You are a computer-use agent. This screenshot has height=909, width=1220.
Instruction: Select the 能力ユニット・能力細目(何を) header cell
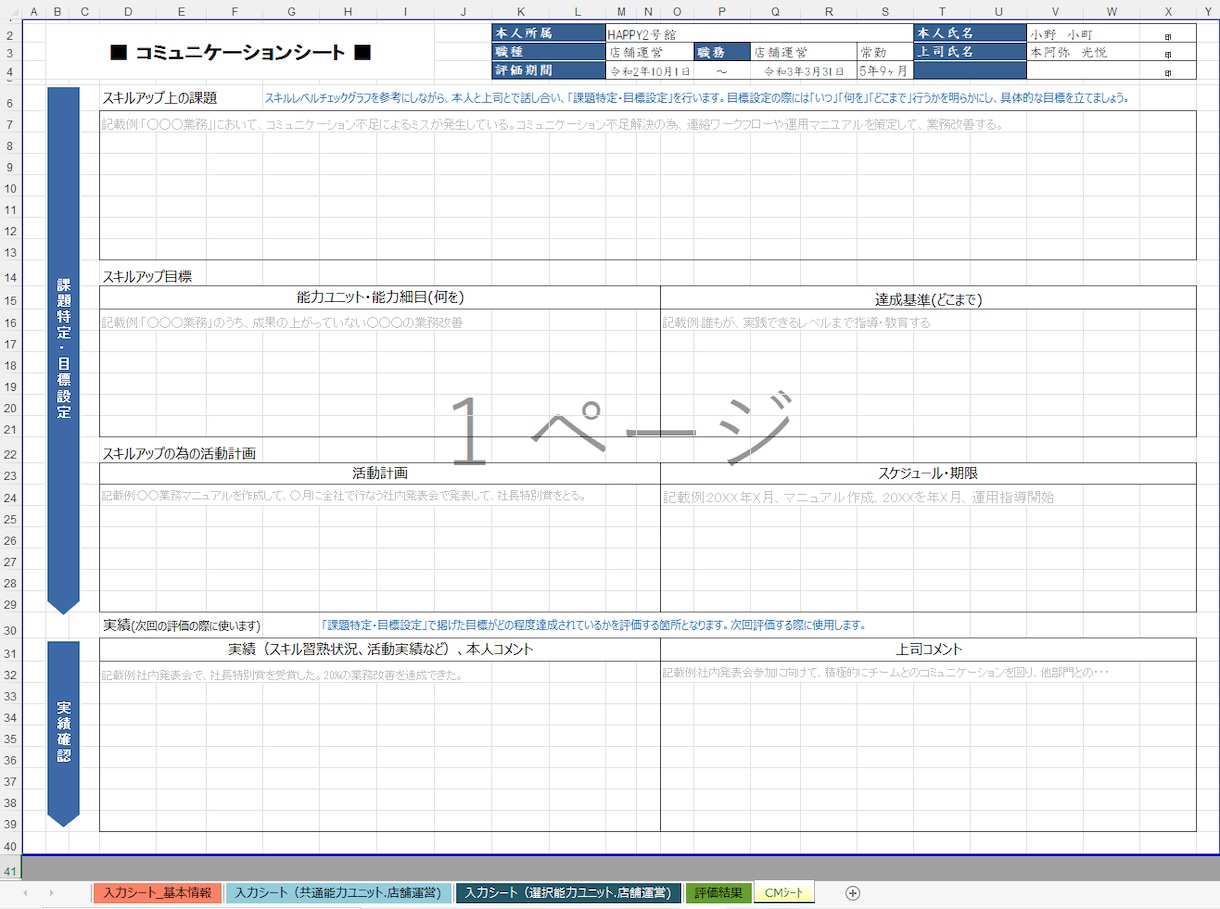380,298
